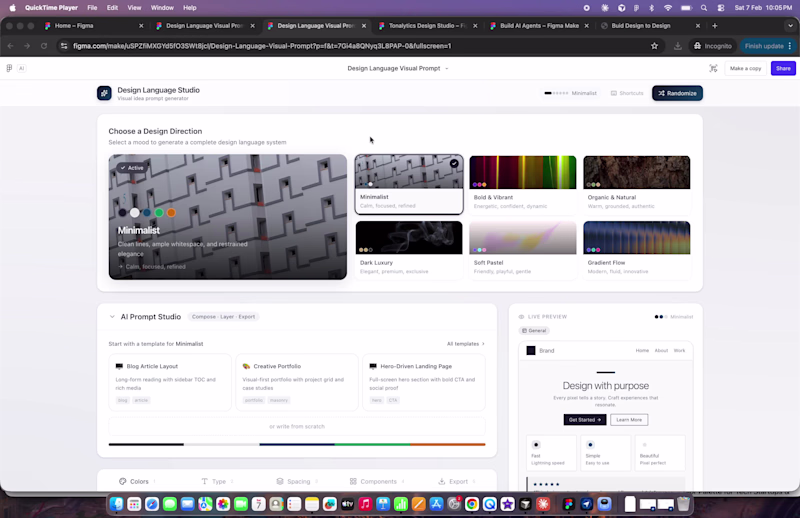Click the site info icon in address bar
This screenshot has width=800, height=518.
[x=64, y=46]
